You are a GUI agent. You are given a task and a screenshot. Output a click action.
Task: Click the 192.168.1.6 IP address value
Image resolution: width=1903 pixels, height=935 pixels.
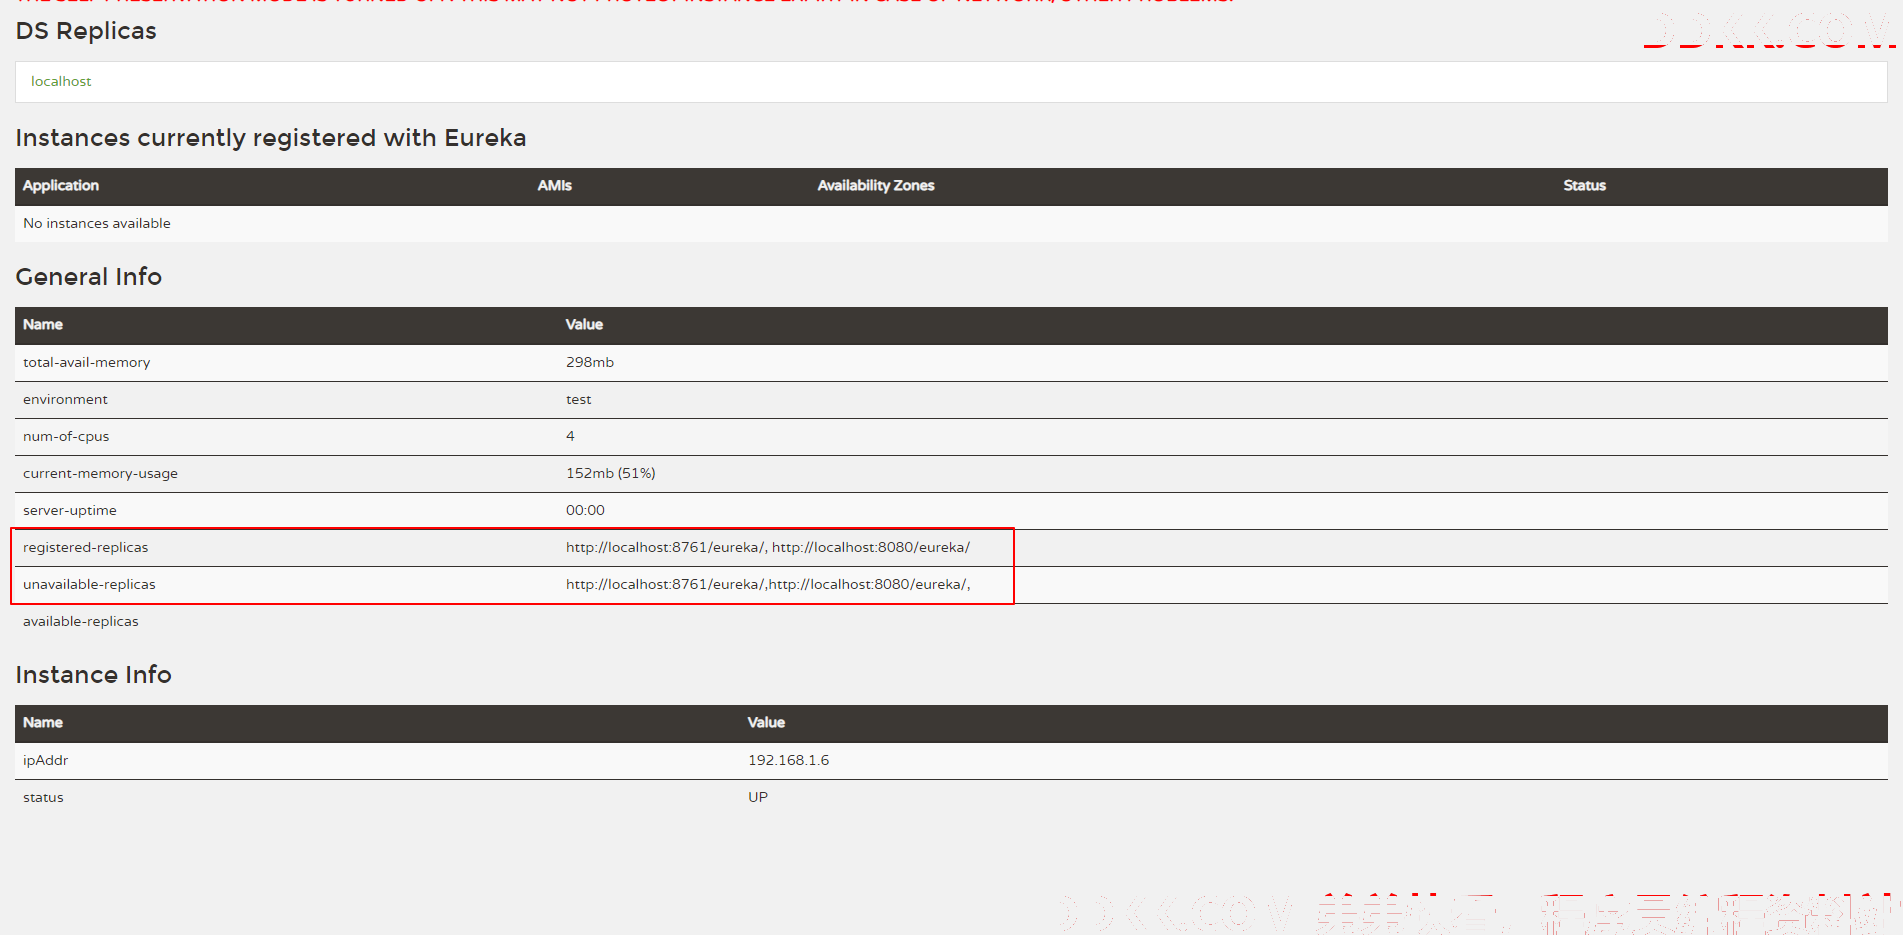pos(788,761)
